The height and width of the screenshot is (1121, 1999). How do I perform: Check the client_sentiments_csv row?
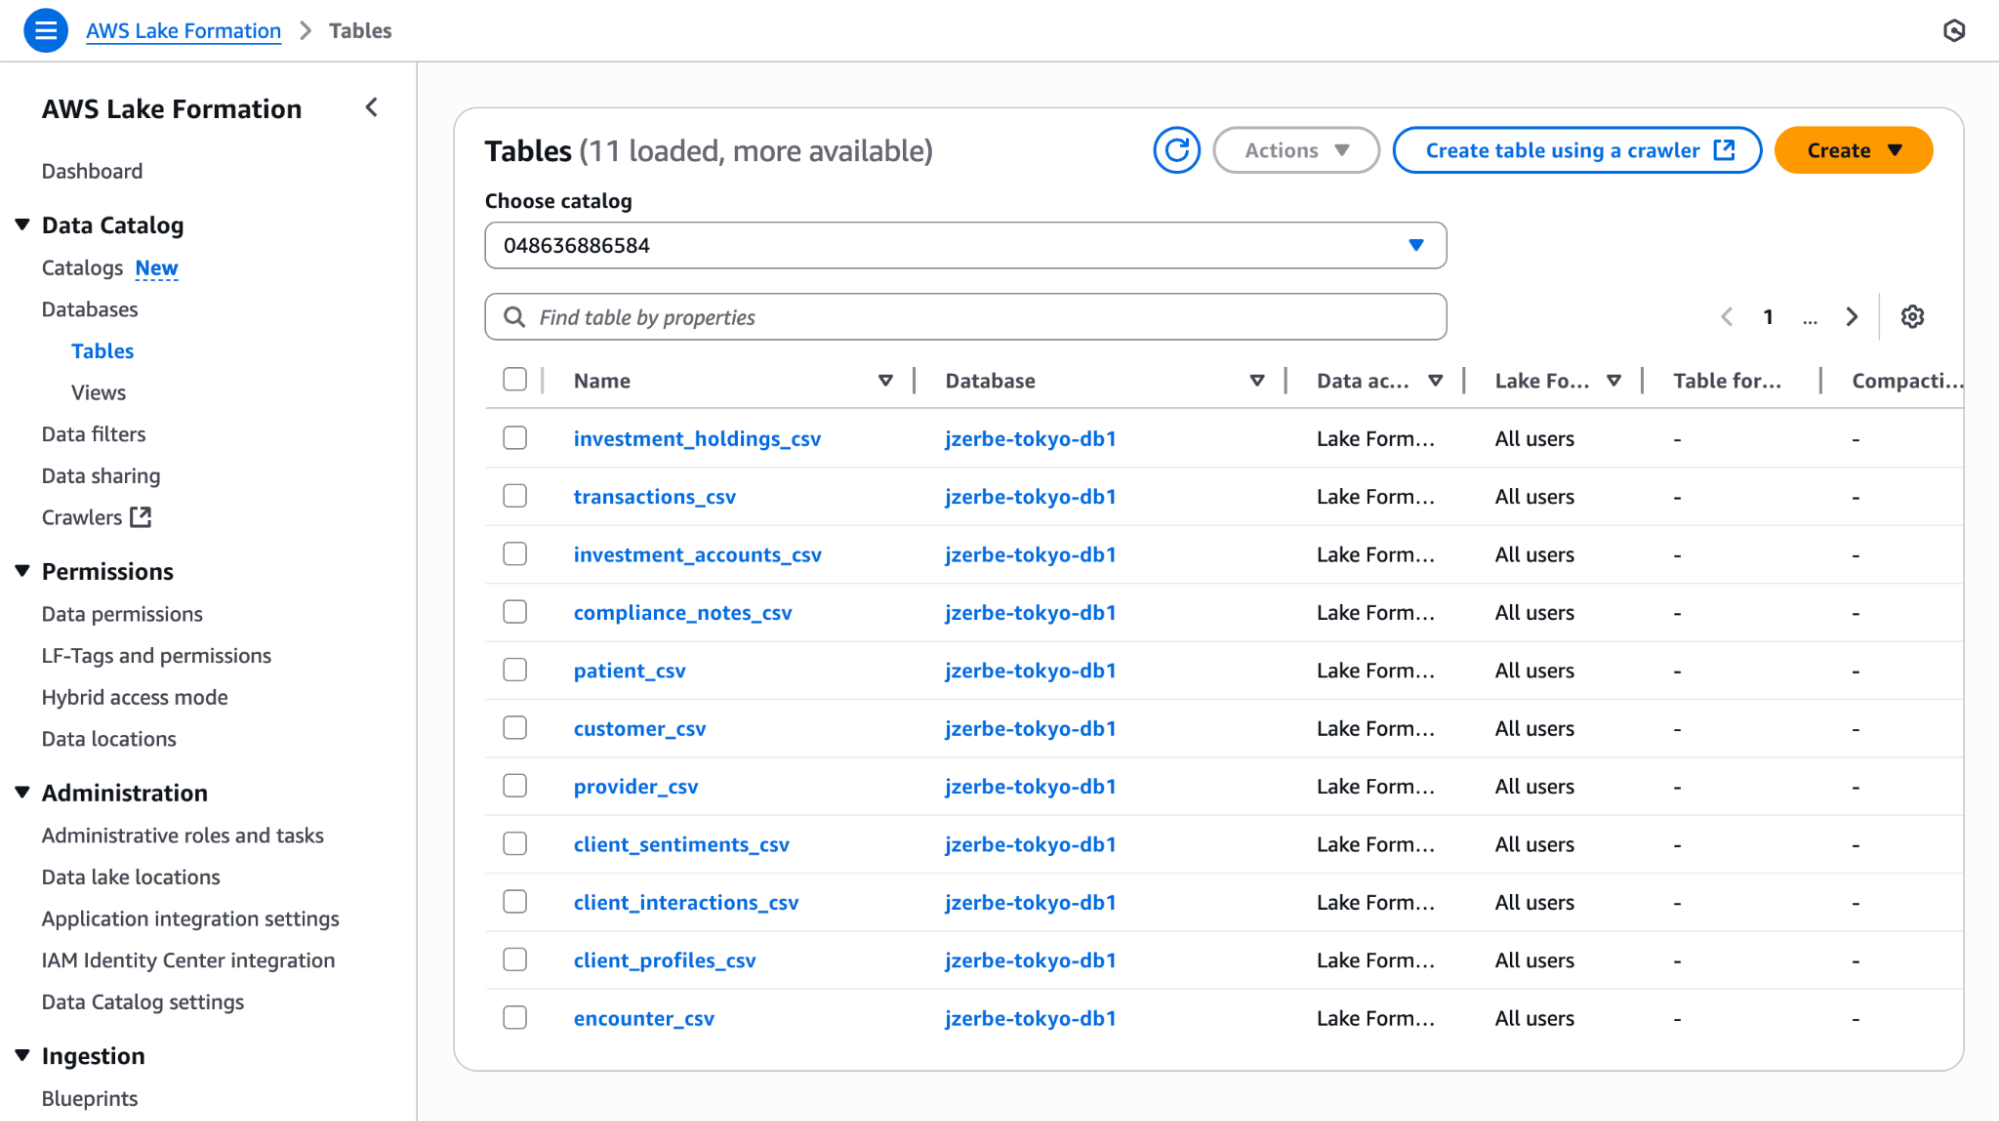[x=515, y=844]
